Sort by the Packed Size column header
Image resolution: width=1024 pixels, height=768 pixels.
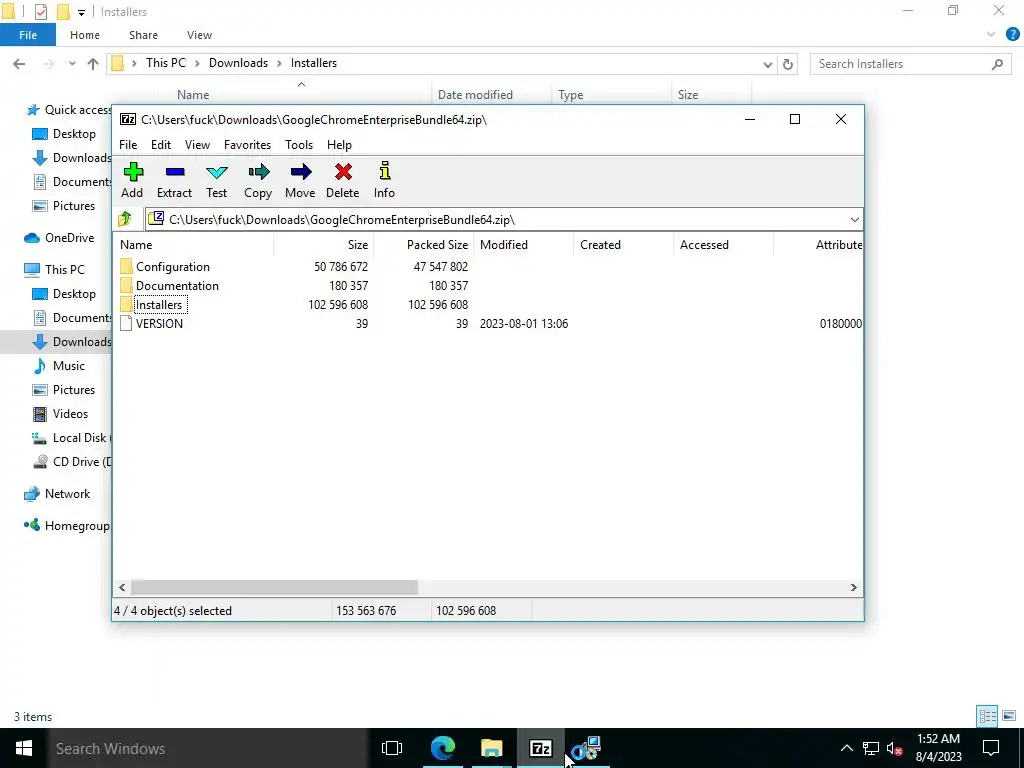coord(424,245)
